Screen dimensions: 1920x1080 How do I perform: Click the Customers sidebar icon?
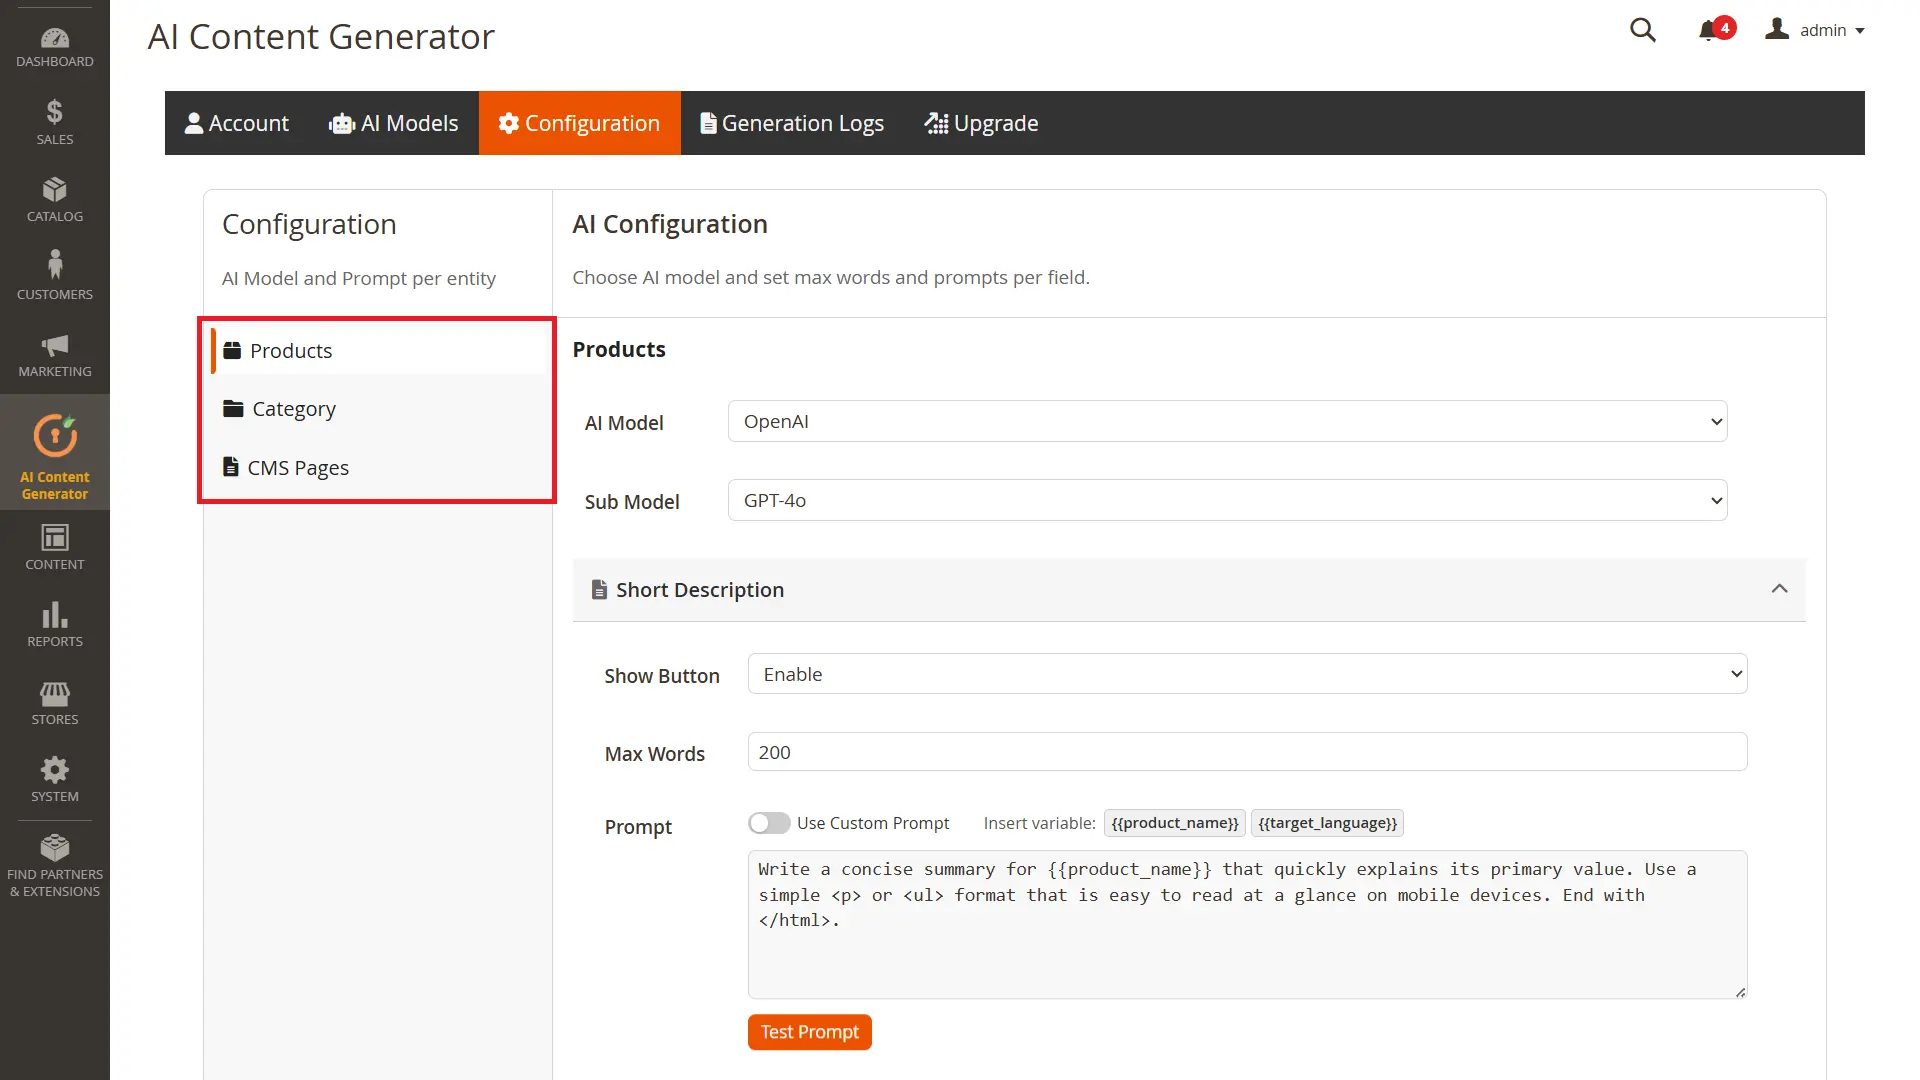[x=54, y=272]
